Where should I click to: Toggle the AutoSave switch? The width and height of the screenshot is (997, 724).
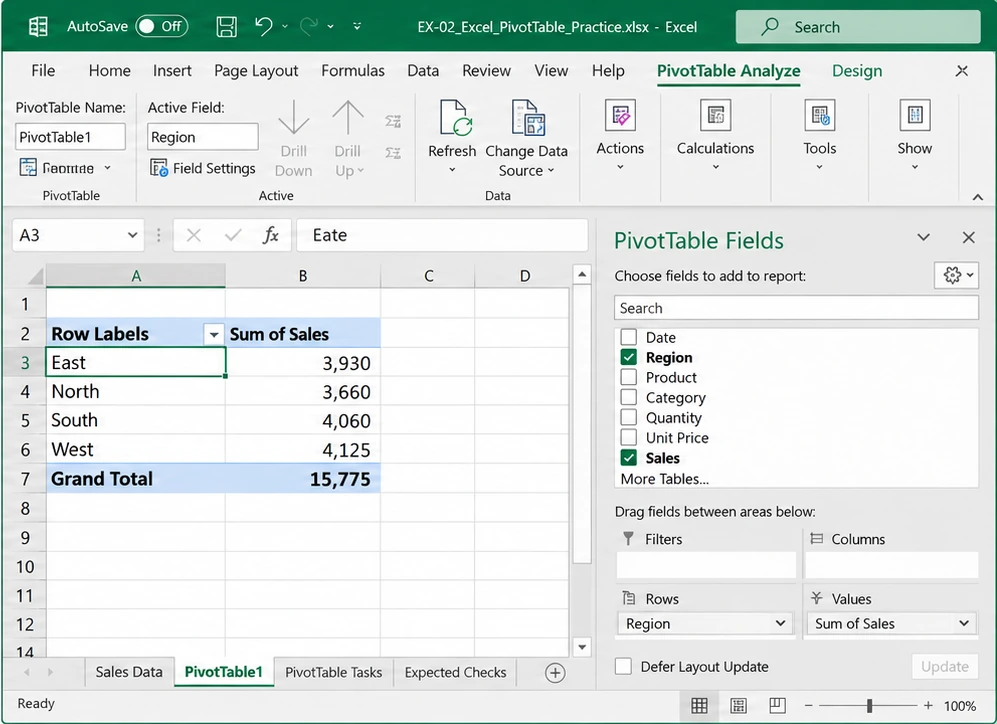[162, 26]
